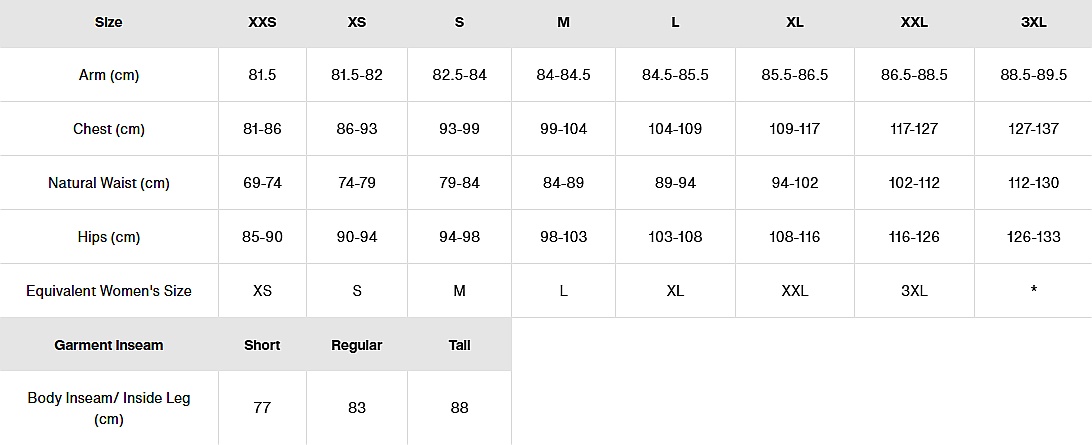Select the arm measurement 85.5-86.5
This screenshot has width=1092, height=445.
pyautogui.click(x=794, y=75)
